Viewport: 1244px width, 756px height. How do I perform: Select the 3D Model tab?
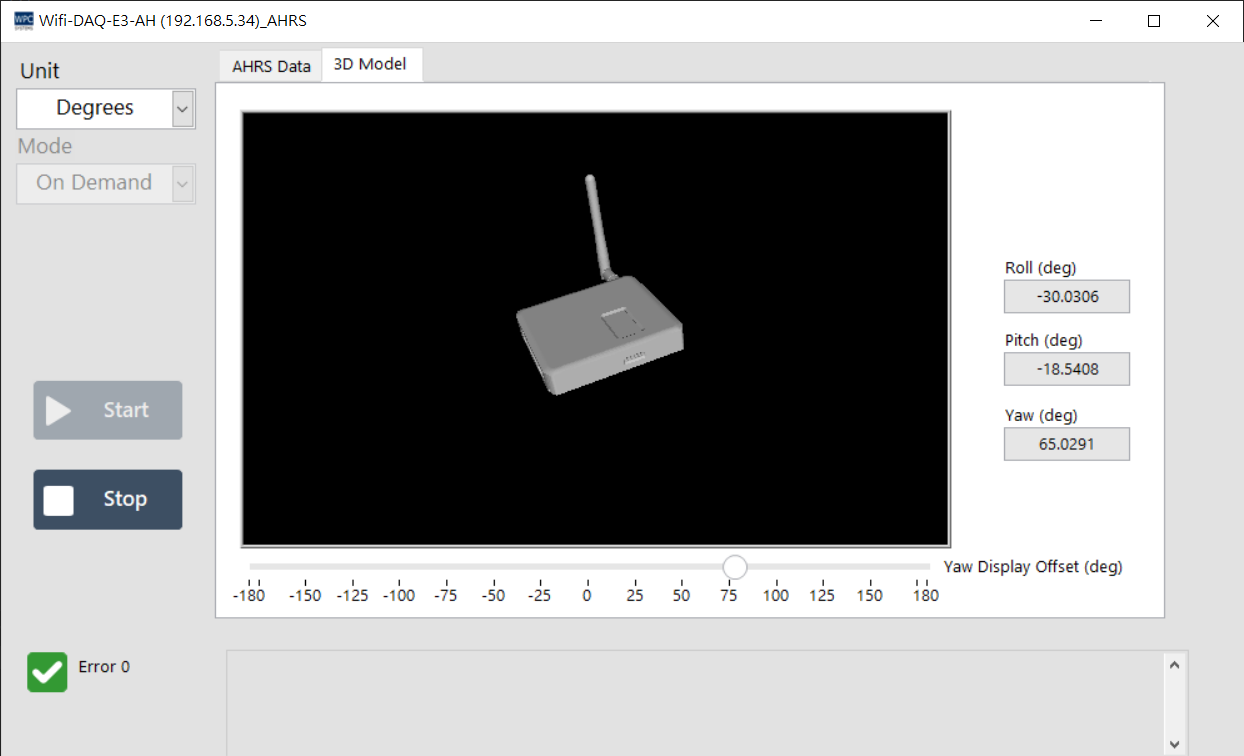tap(370, 64)
